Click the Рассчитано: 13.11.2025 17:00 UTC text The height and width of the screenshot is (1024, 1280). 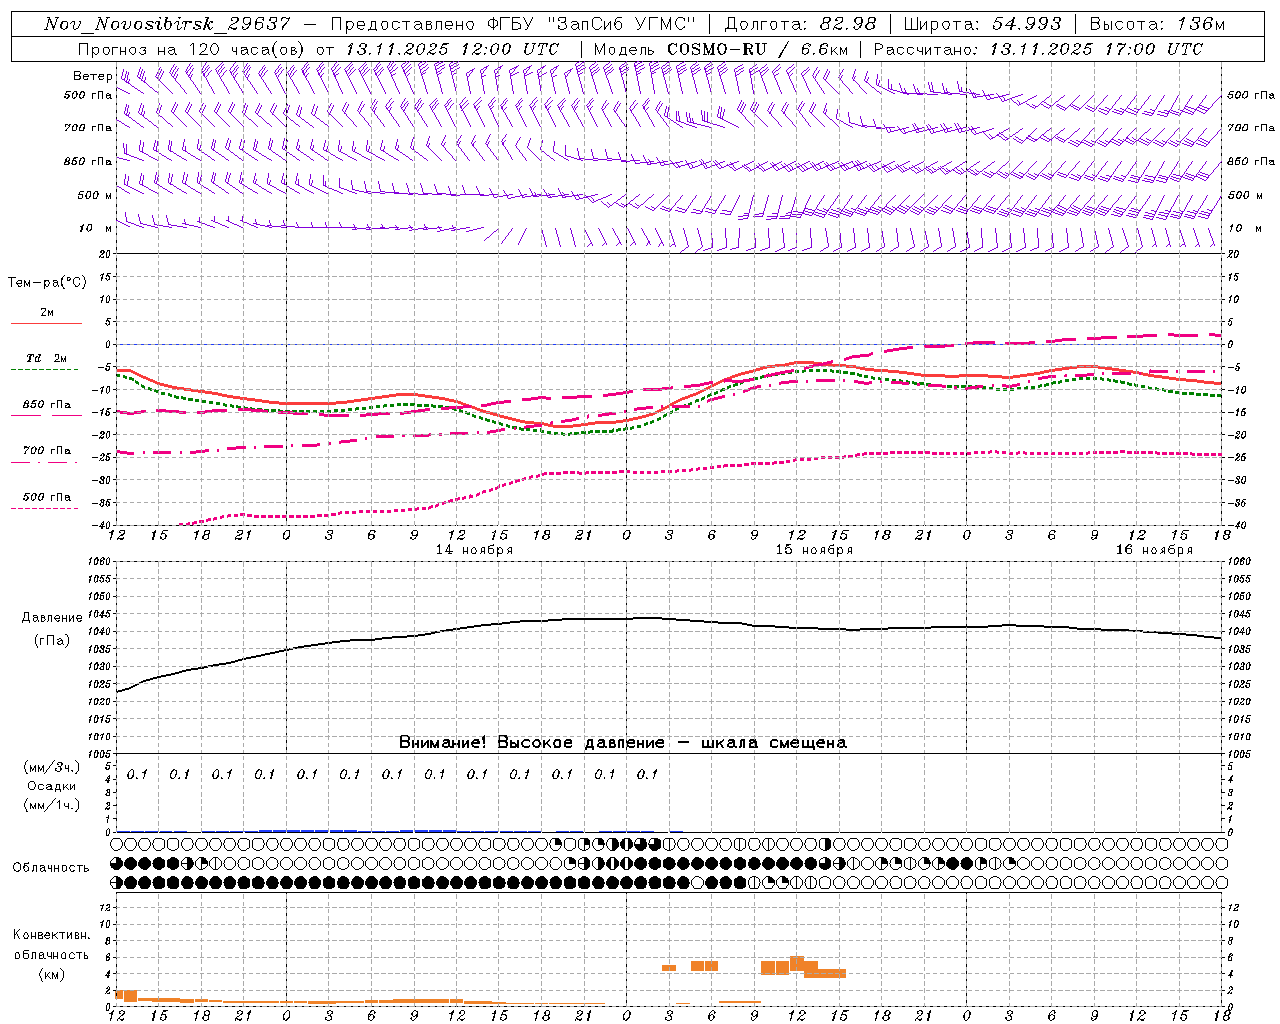click(1038, 49)
